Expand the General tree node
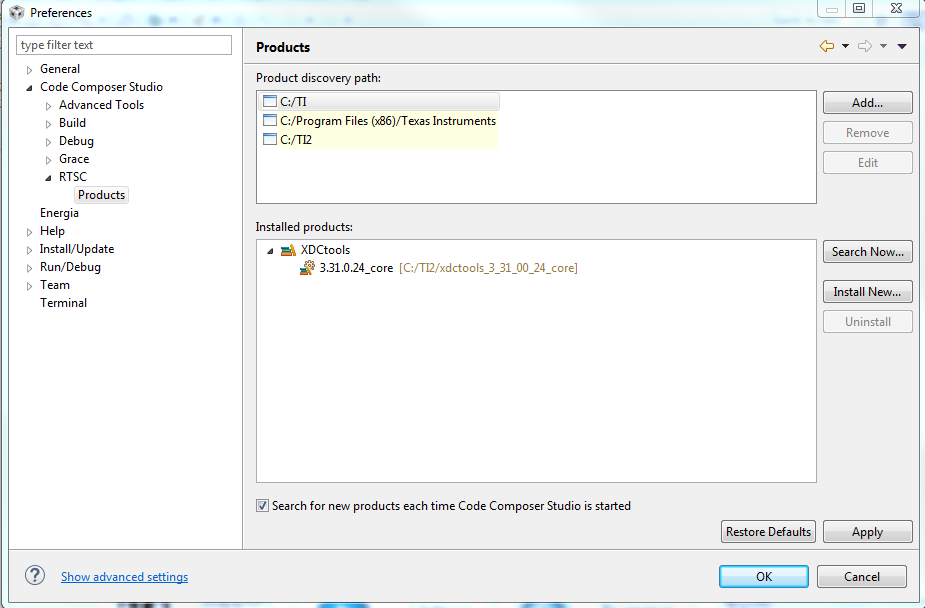The image size is (925, 608). point(29,70)
